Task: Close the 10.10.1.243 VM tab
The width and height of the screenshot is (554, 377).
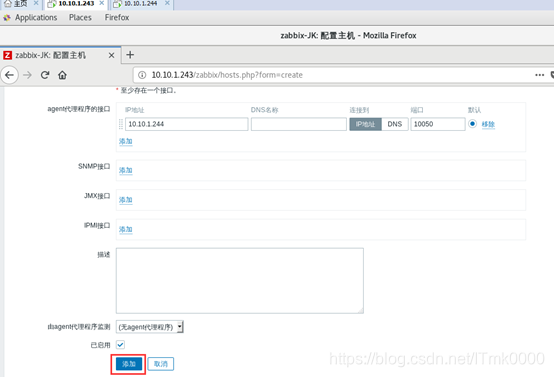Action: point(101,3)
